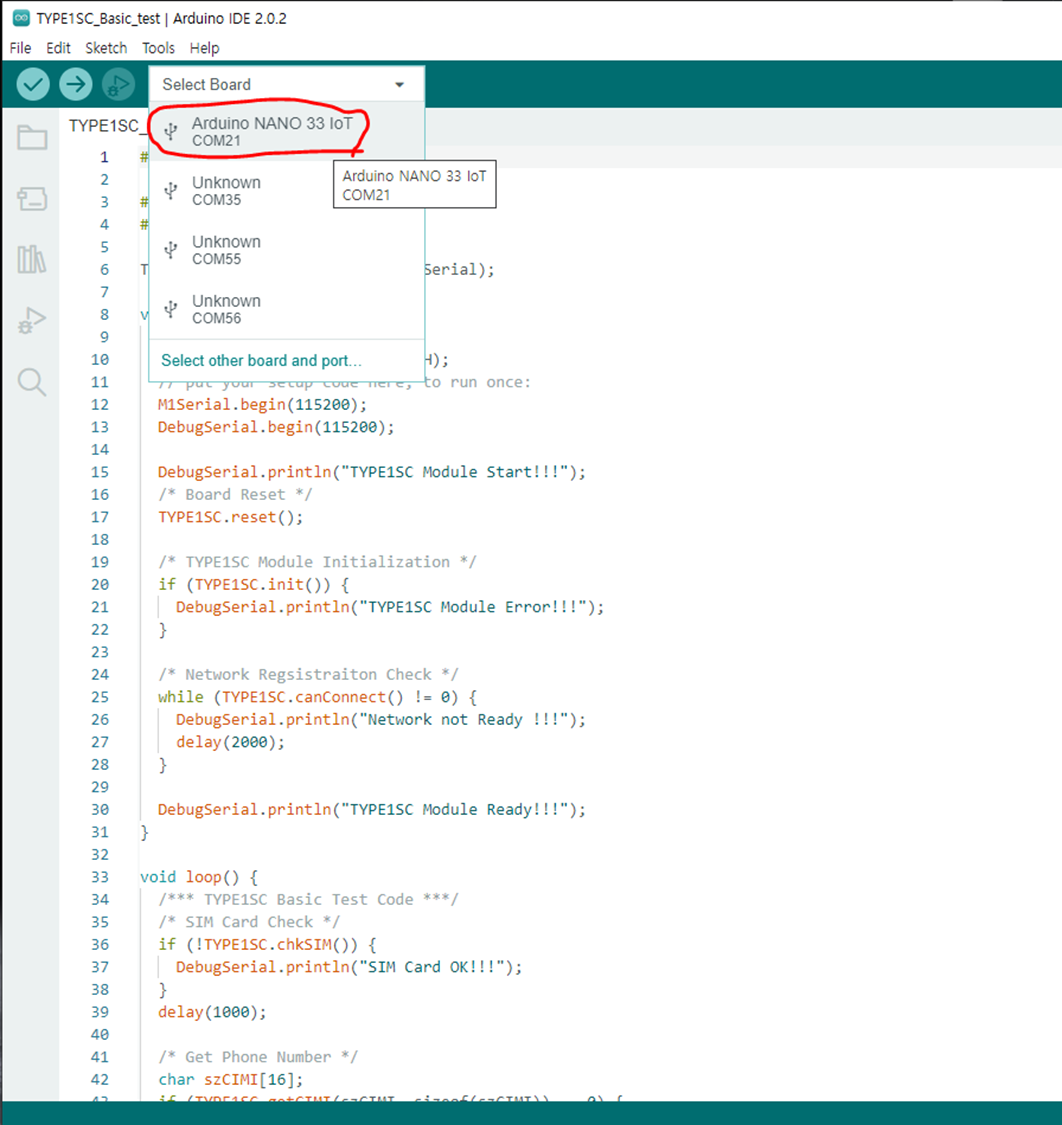Click the Start Debugging toolbar button
Screen dimensions: 1062x1125
pos(118,85)
